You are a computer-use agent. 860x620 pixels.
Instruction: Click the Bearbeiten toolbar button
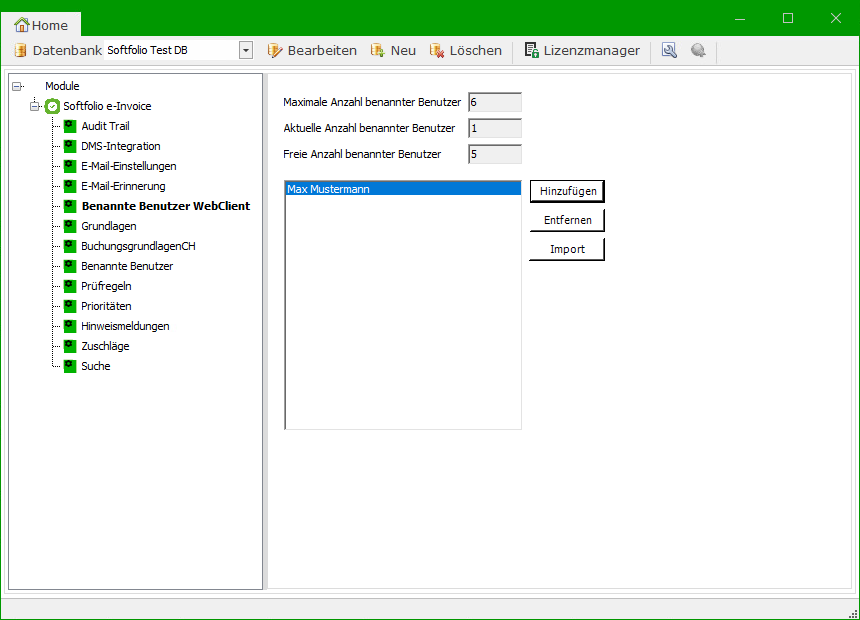[x=312, y=50]
